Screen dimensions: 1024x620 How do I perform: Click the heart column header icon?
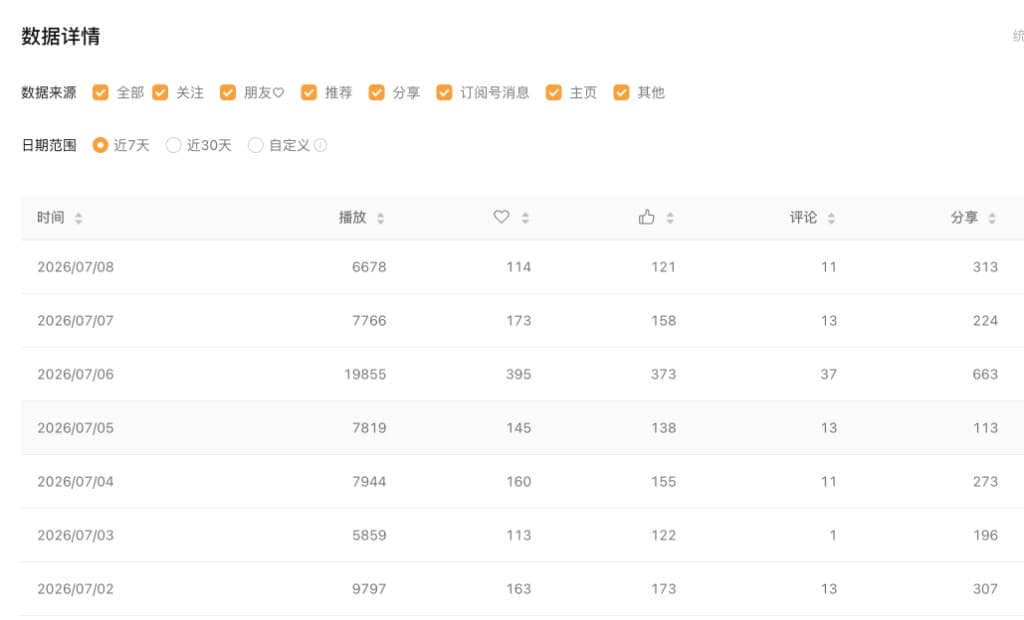tap(501, 216)
